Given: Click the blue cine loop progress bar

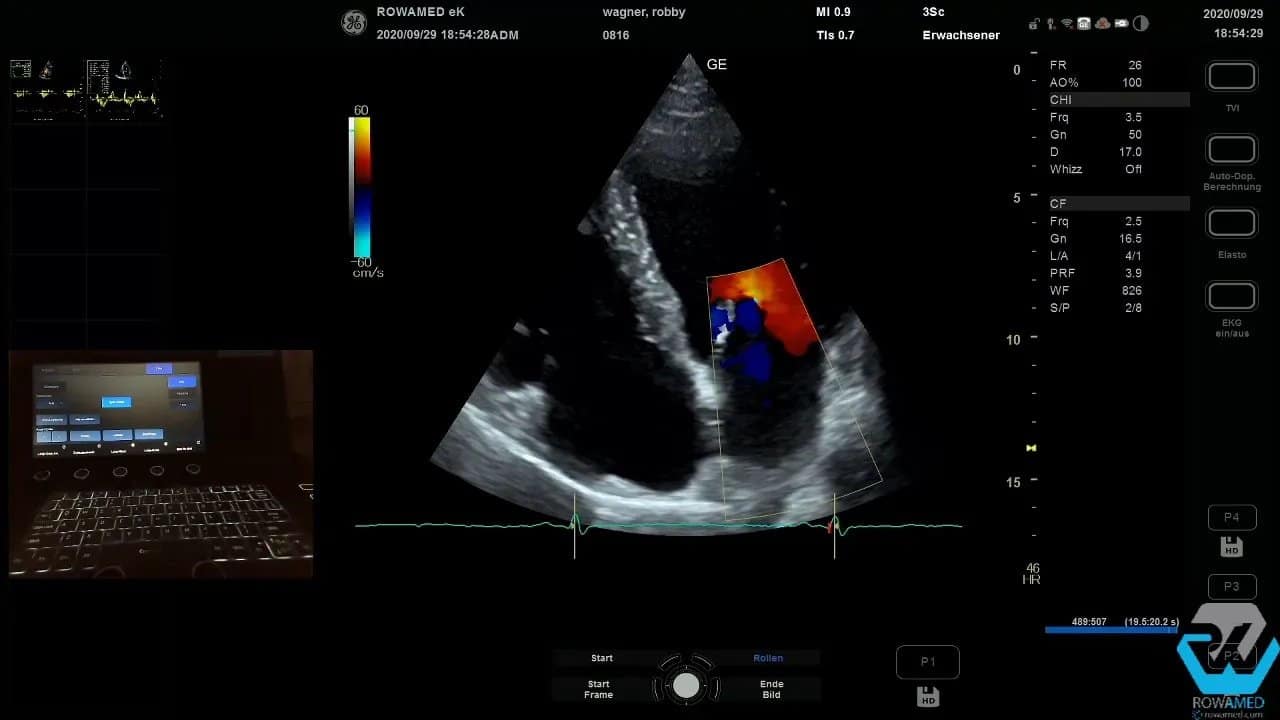Looking at the screenshot, I should pos(1110,630).
